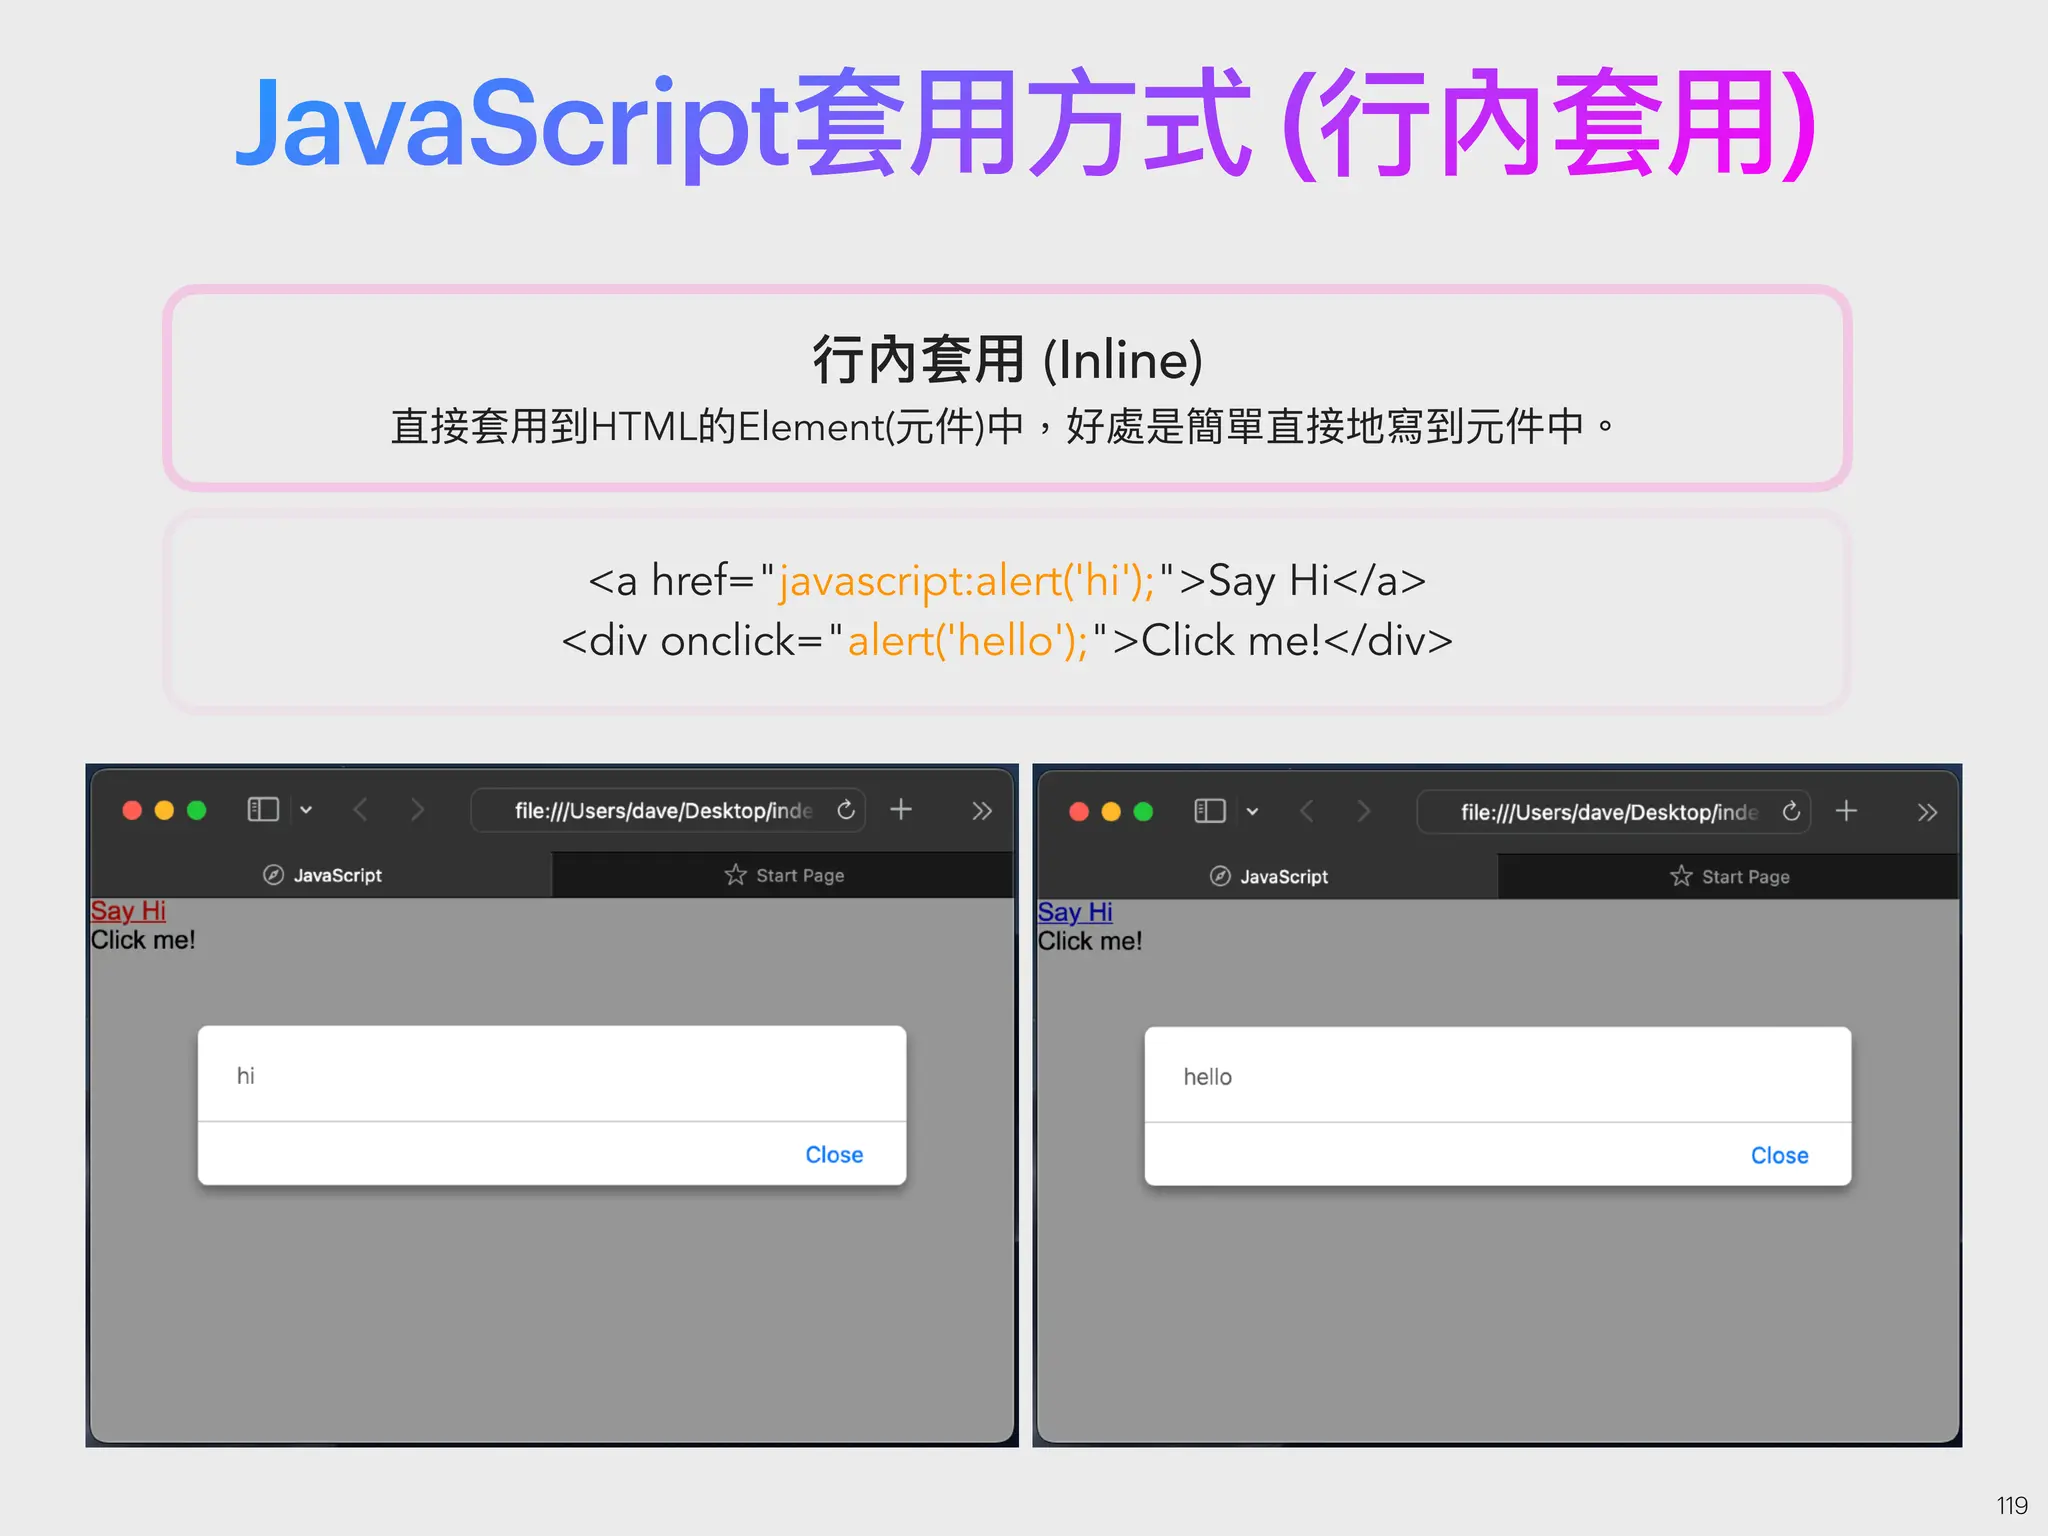Add new tab in right Safari window
The image size is (2048, 1536).
[1847, 811]
